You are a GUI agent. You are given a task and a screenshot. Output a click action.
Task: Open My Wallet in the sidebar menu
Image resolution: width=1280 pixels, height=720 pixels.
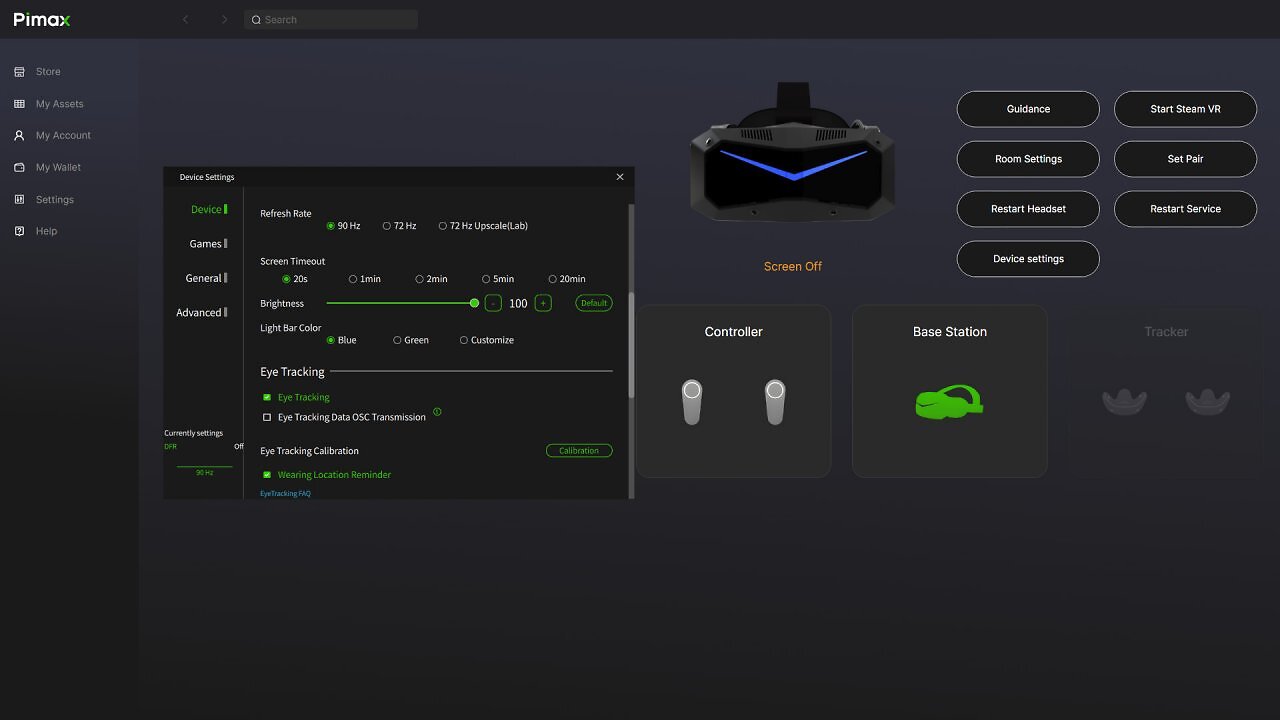pos(59,167)
